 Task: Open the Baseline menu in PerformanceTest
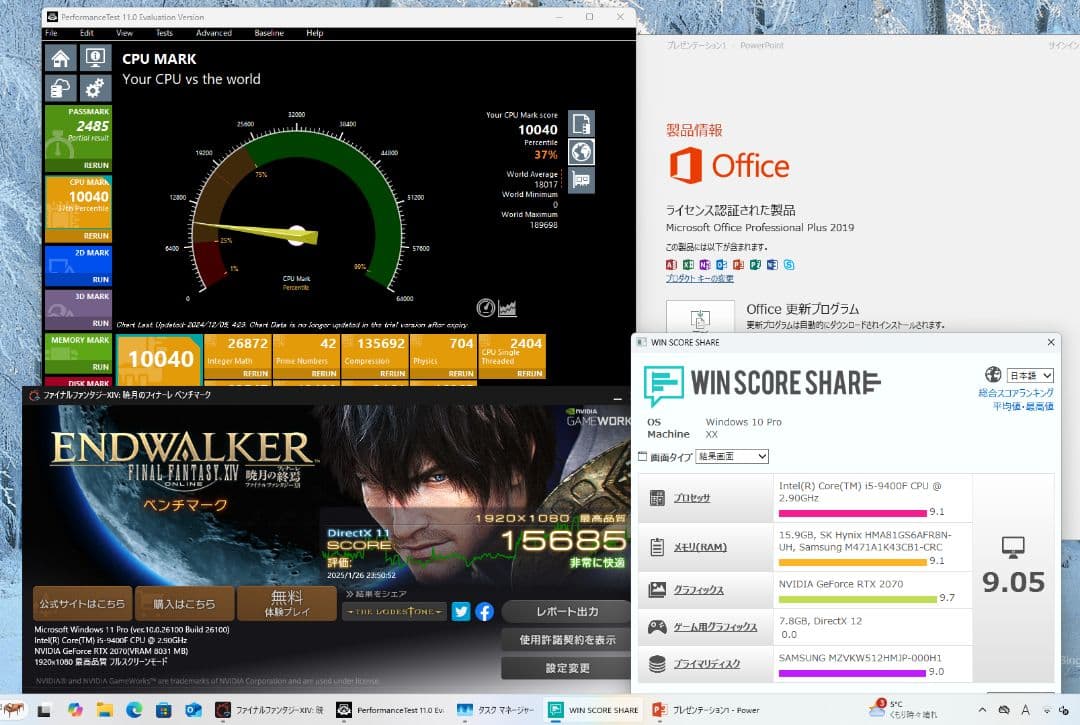pos(268,32)
